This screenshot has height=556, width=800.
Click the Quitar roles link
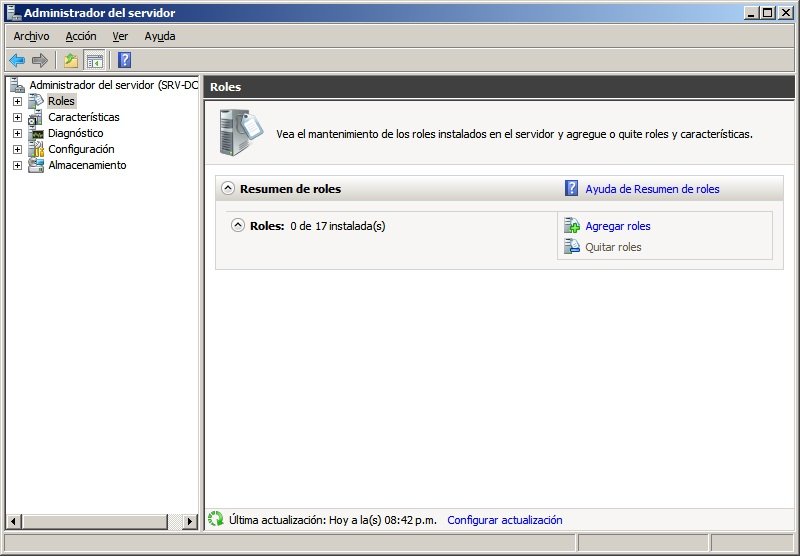pyautogui.click(x=613, y=247)
